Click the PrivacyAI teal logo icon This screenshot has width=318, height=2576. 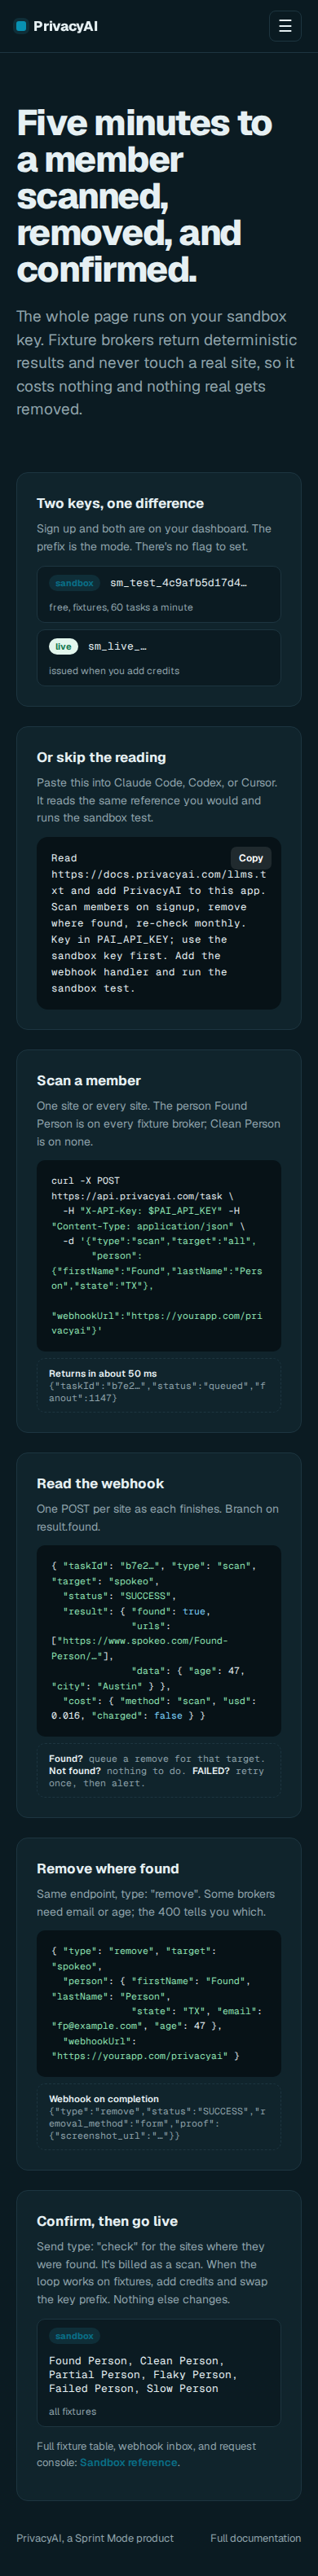click(22, 26)
